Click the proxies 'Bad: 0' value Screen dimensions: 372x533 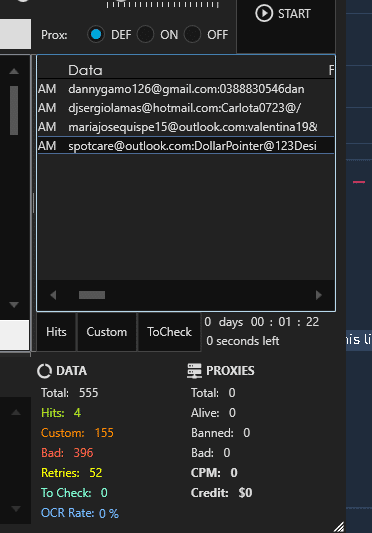click(211, 453)
